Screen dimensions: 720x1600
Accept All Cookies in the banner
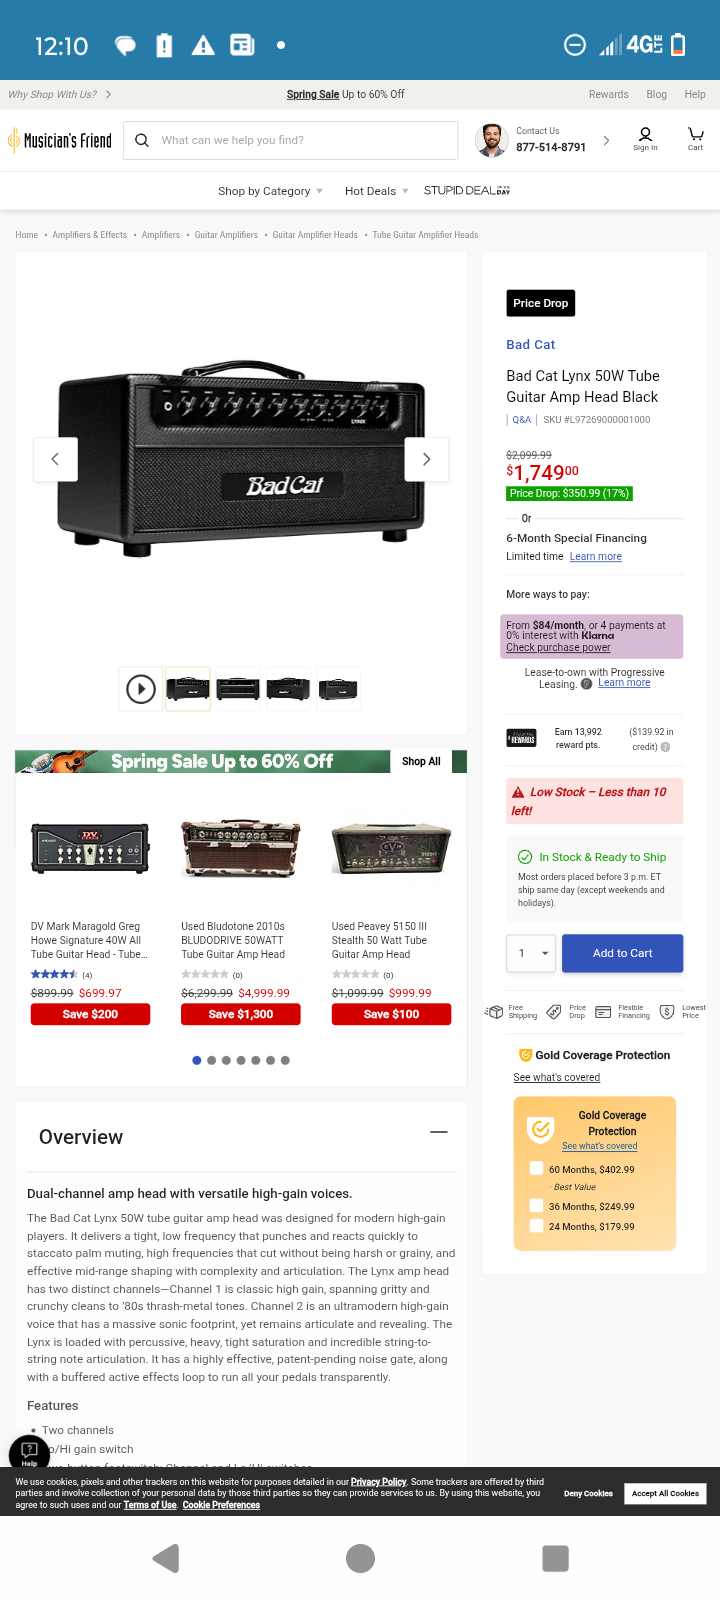(665, 1493)
